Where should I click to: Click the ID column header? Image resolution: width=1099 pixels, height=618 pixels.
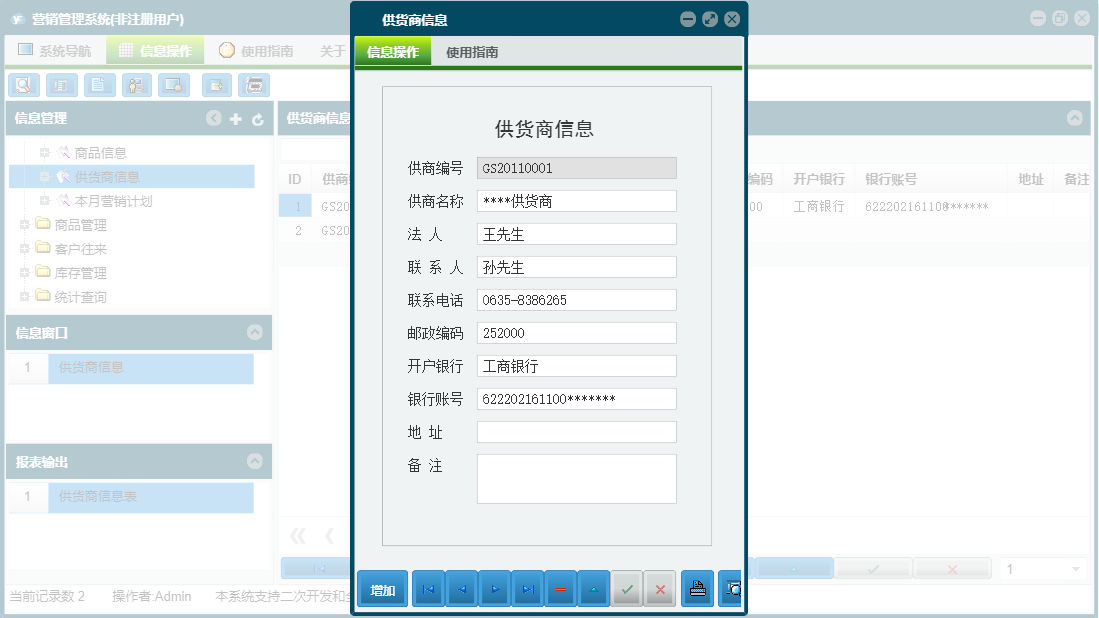pyautogui.click(x=295, y=179)
